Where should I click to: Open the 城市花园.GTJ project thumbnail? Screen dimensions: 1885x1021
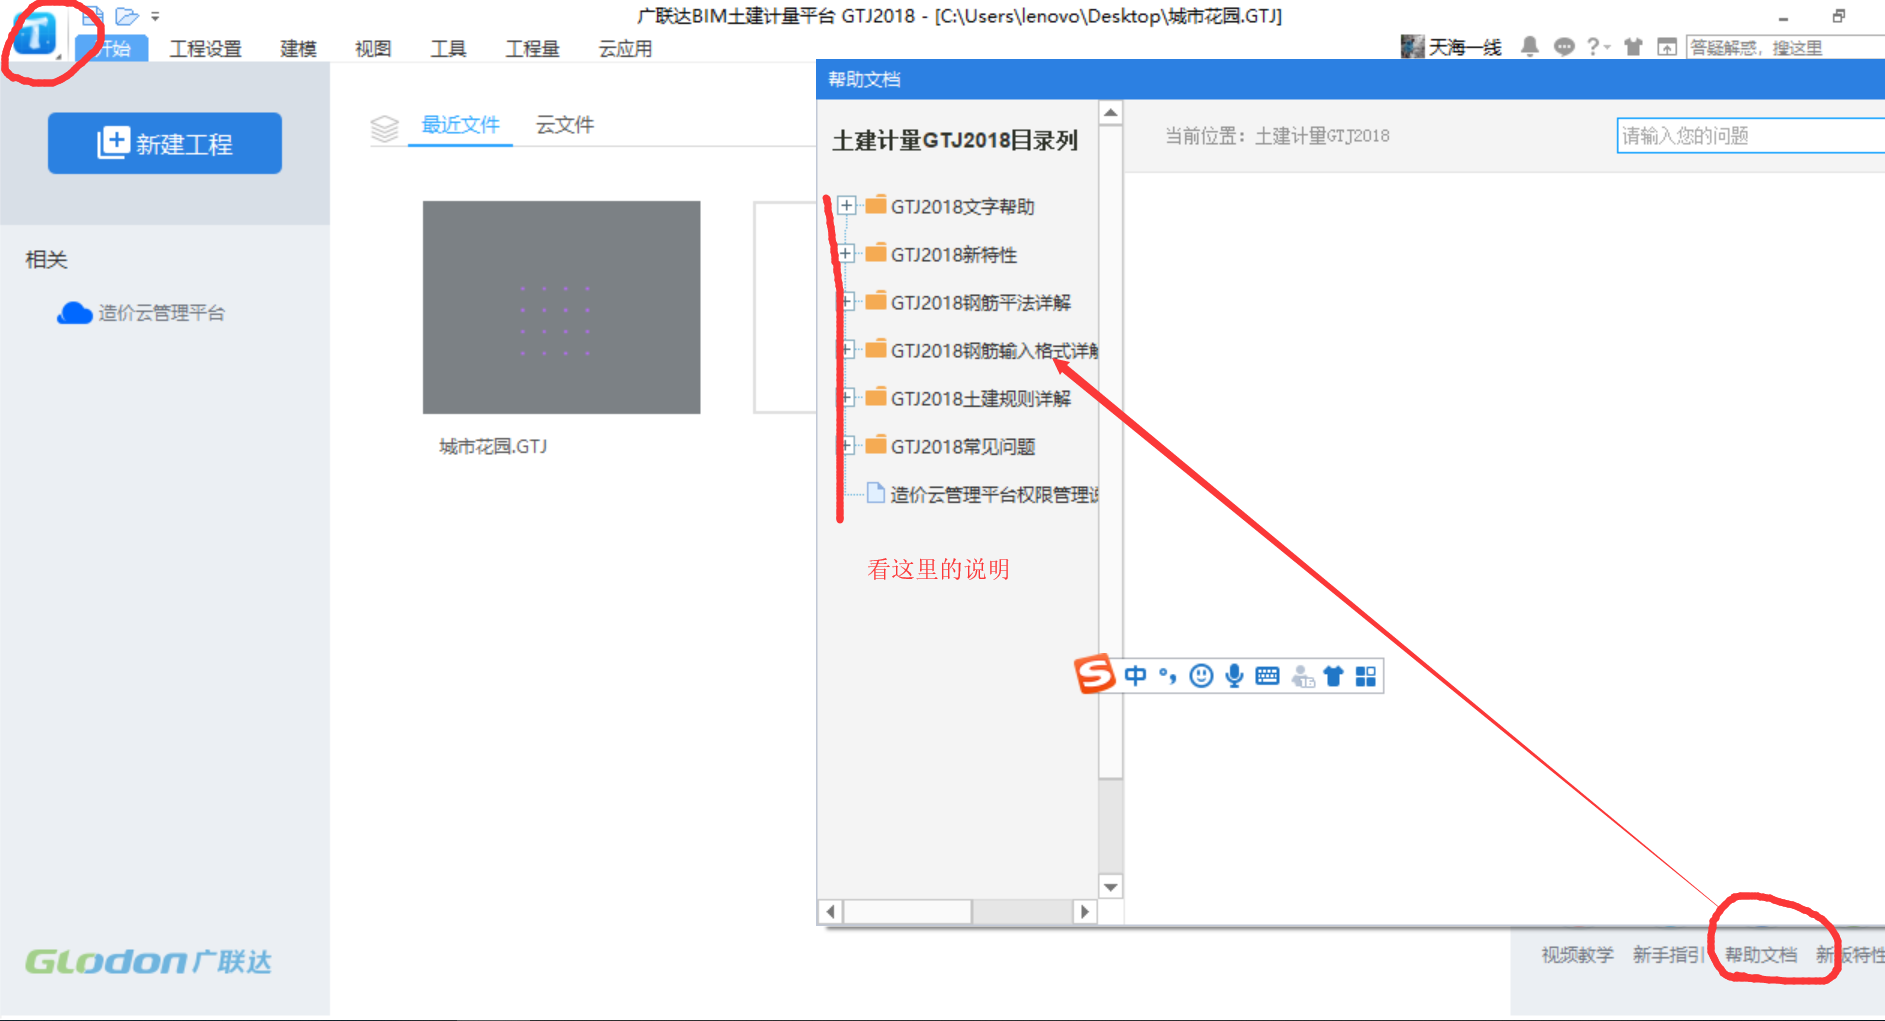click(x=561, y=307)
